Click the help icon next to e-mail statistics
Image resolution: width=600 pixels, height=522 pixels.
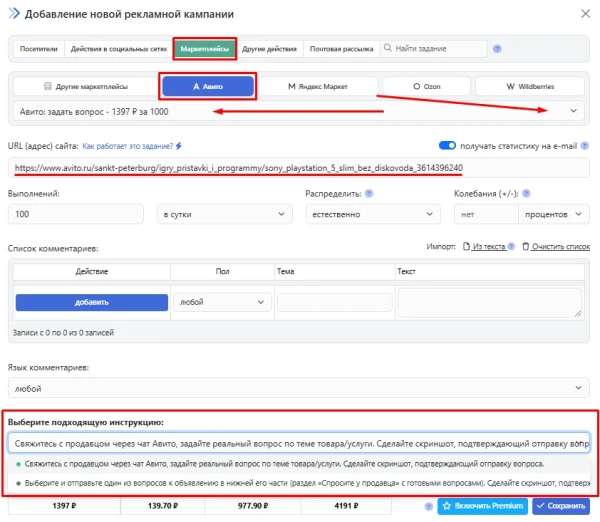584,144
